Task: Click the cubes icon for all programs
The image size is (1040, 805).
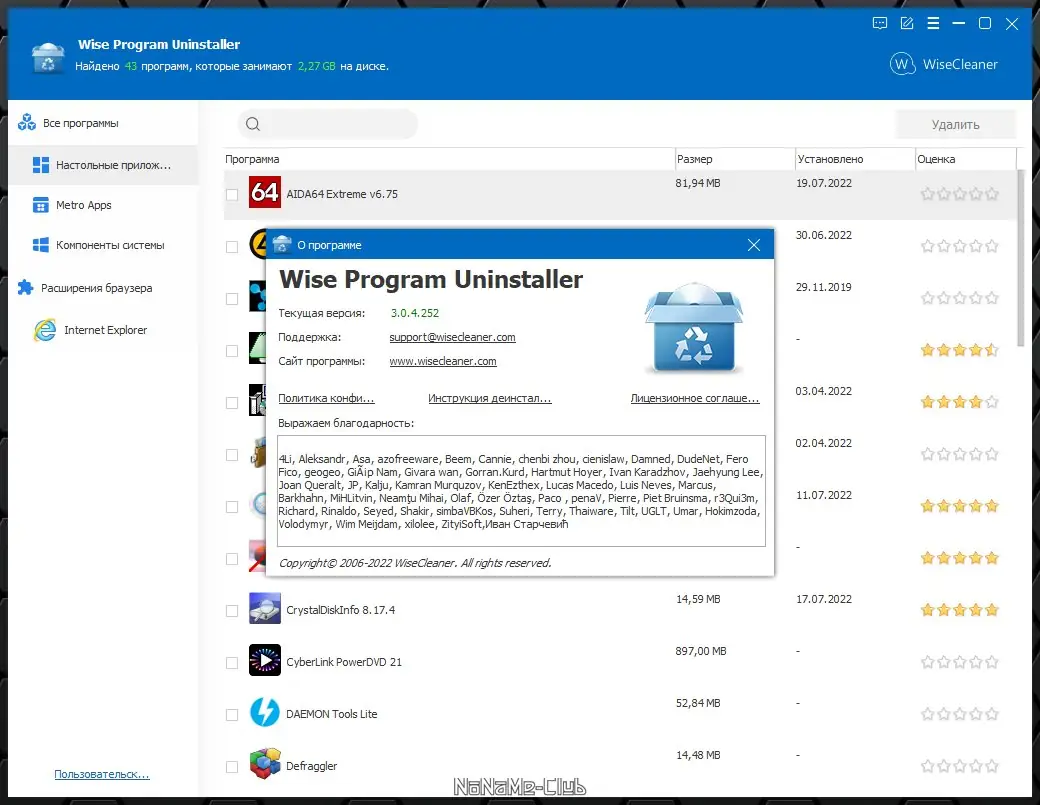Action: click(x=27, y=123)
